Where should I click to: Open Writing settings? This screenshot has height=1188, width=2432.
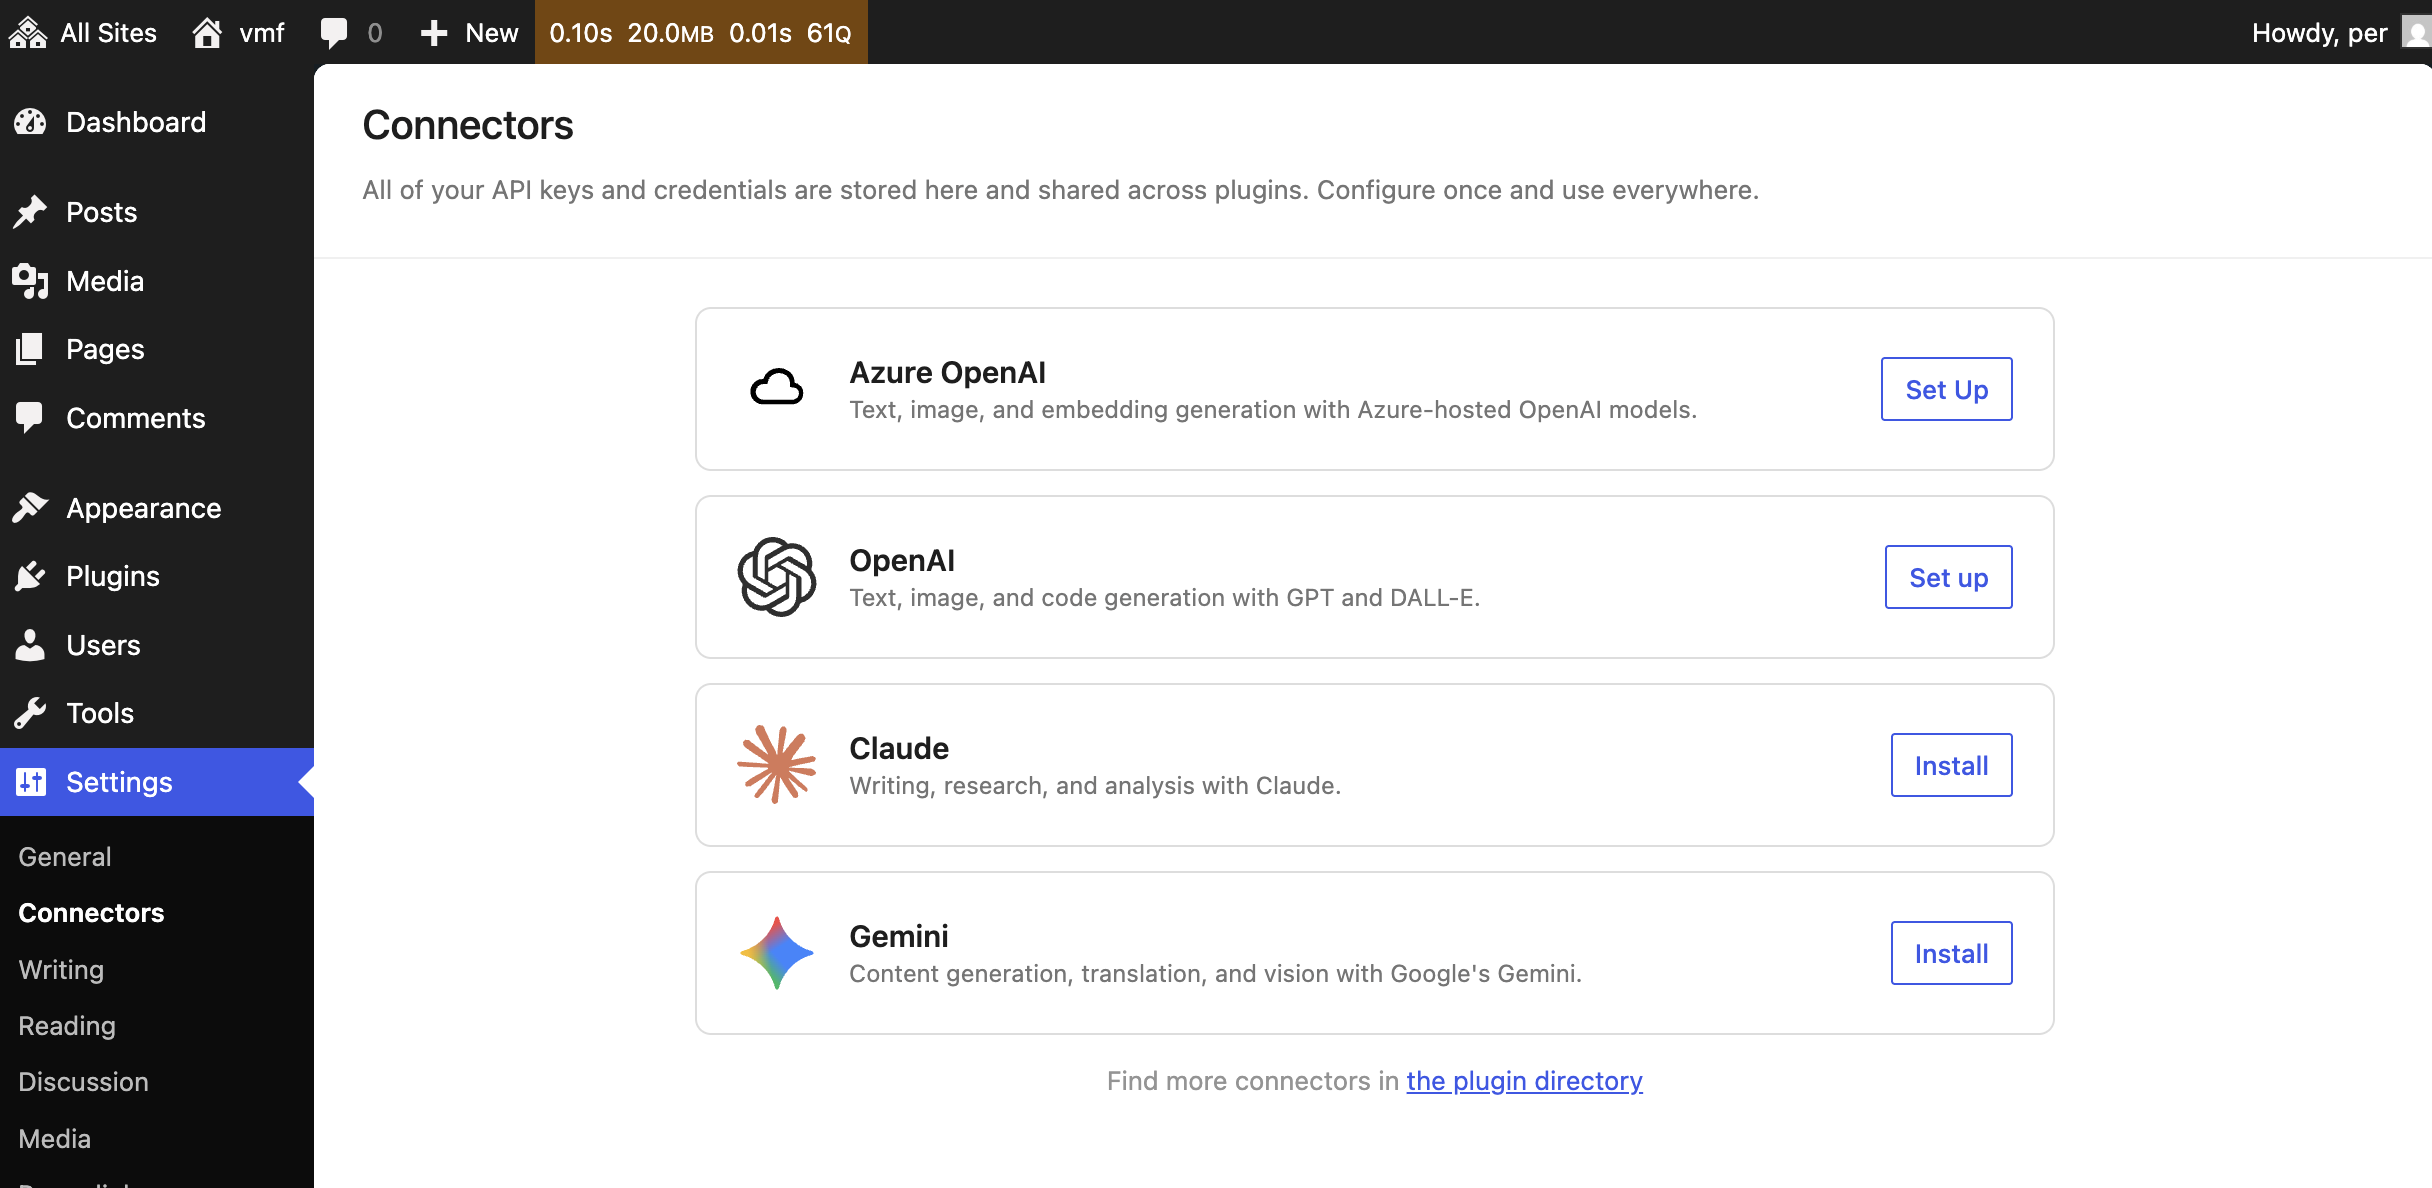[60, 969]
